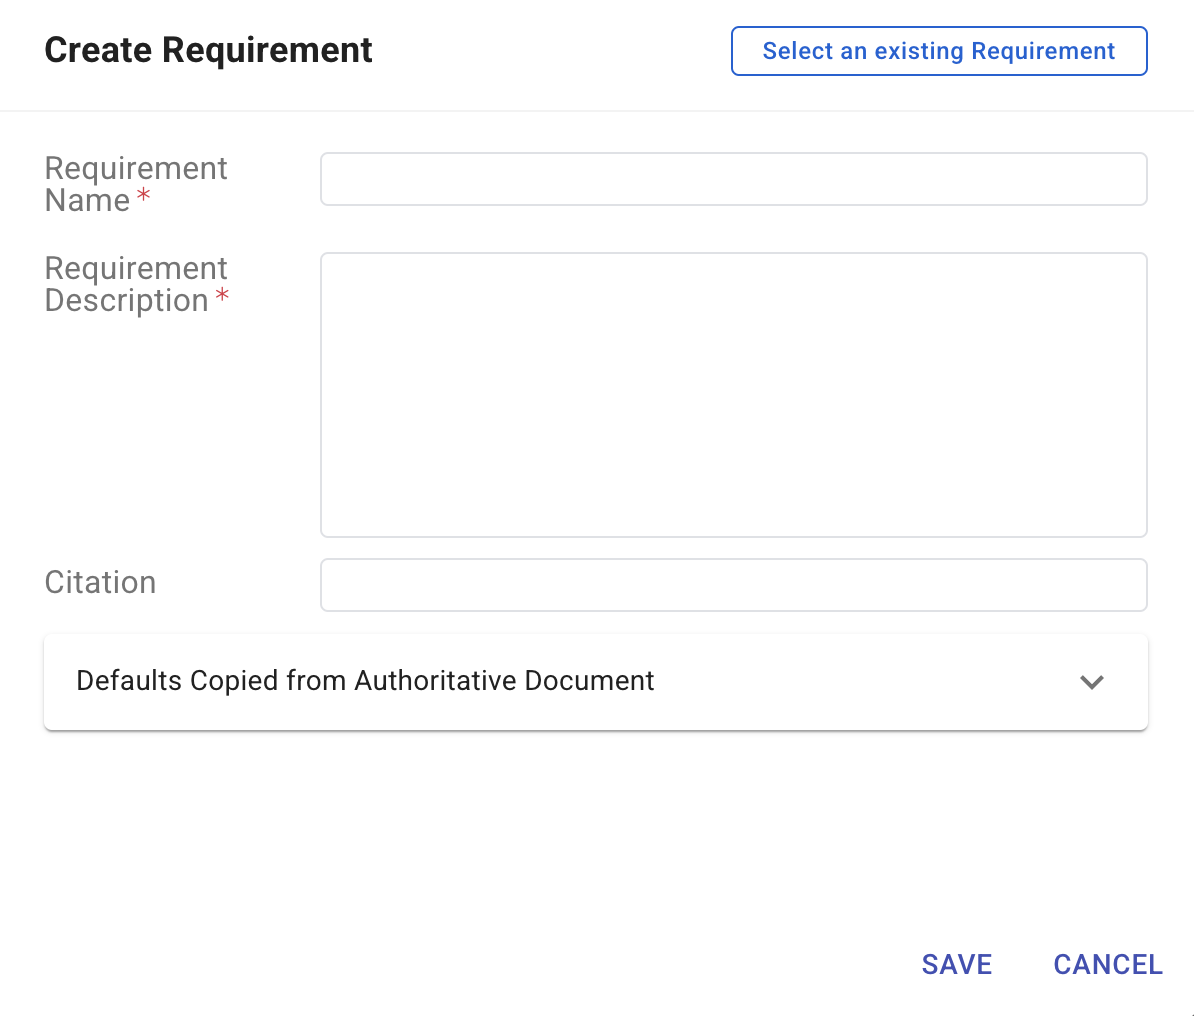Viewport: 1194px width, 1016px height.
Task: Click the Citation label
Action: click(x=100, y=582)
